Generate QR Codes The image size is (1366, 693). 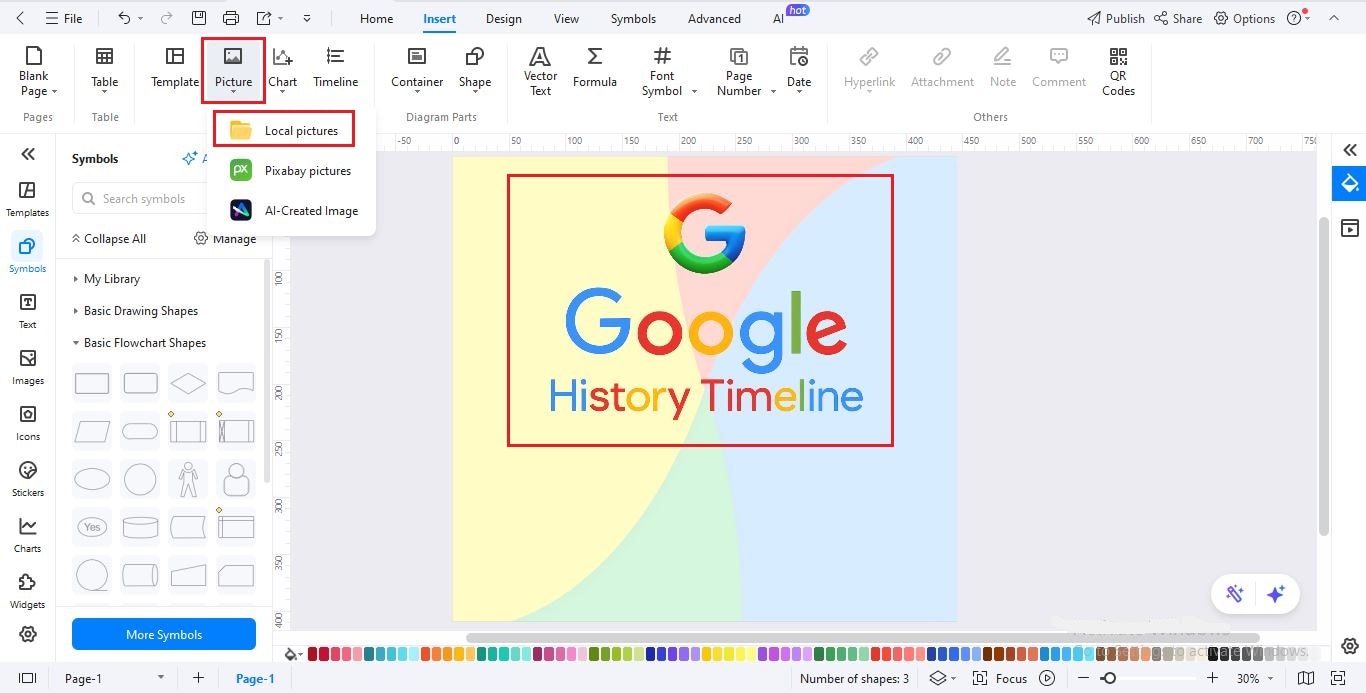pyautogui.click(x=1118, y=70)
